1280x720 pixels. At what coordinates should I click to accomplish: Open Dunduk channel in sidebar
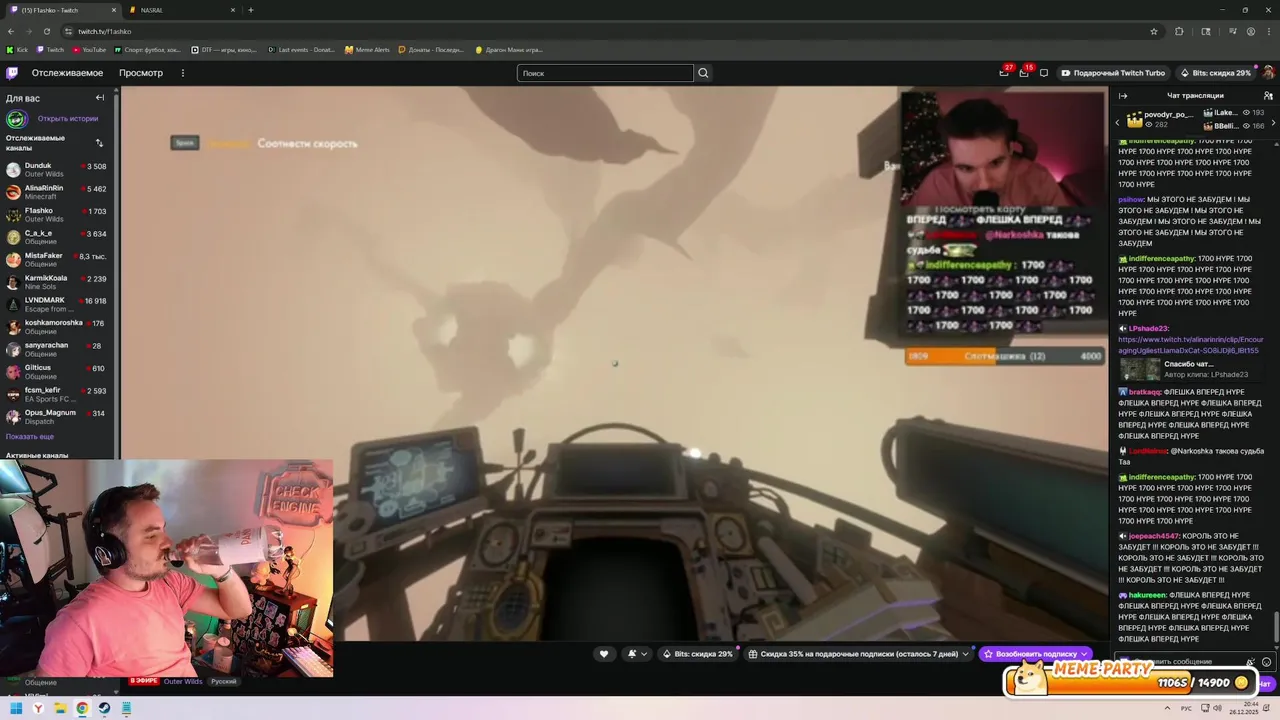58,170
